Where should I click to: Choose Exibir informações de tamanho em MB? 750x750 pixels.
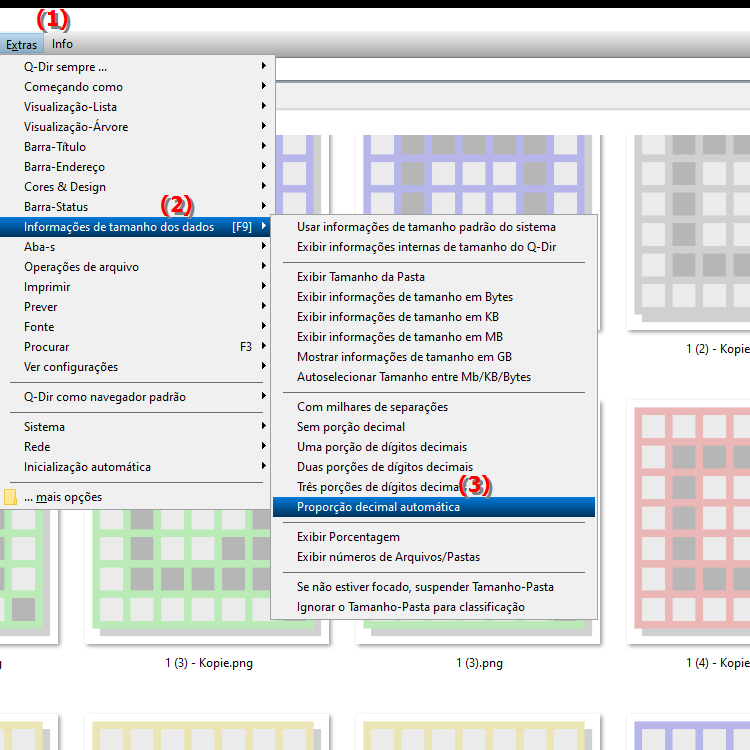[x=399, y=337]
